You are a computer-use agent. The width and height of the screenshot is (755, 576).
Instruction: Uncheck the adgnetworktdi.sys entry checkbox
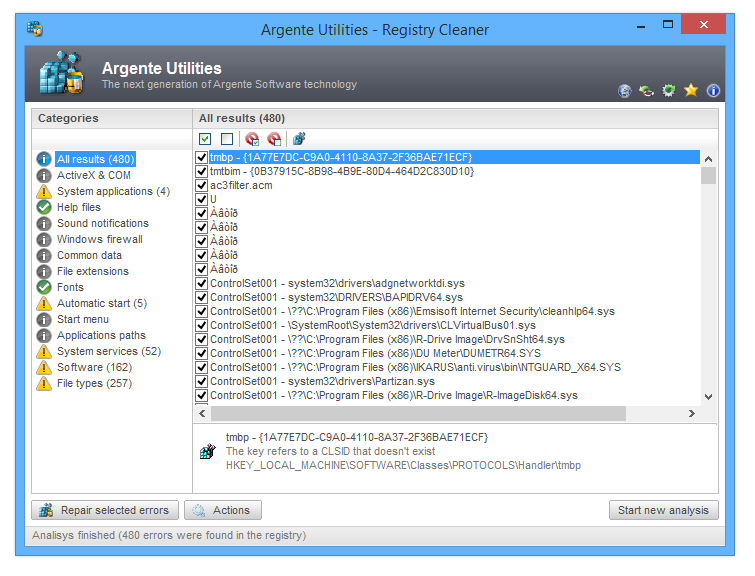coord(201,283)
